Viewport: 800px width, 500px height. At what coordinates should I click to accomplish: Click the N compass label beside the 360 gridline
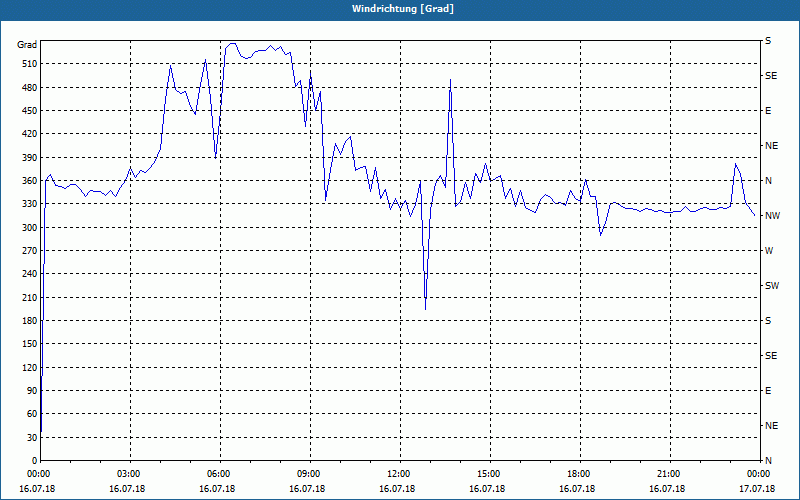coord(768,181)
